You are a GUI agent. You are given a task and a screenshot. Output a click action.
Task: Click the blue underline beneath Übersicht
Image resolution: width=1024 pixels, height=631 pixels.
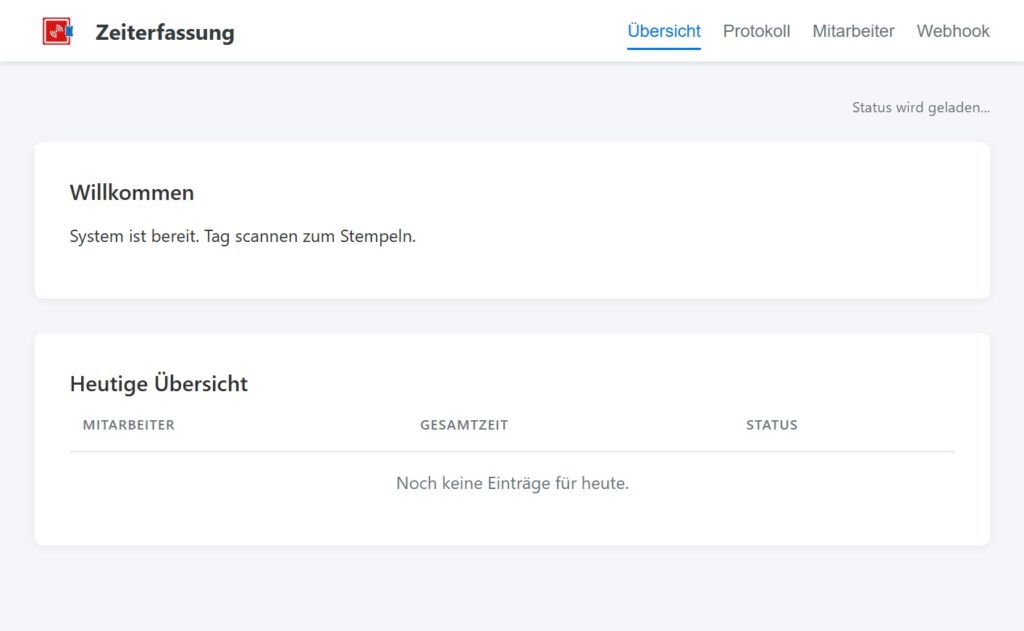click(664, 48)
